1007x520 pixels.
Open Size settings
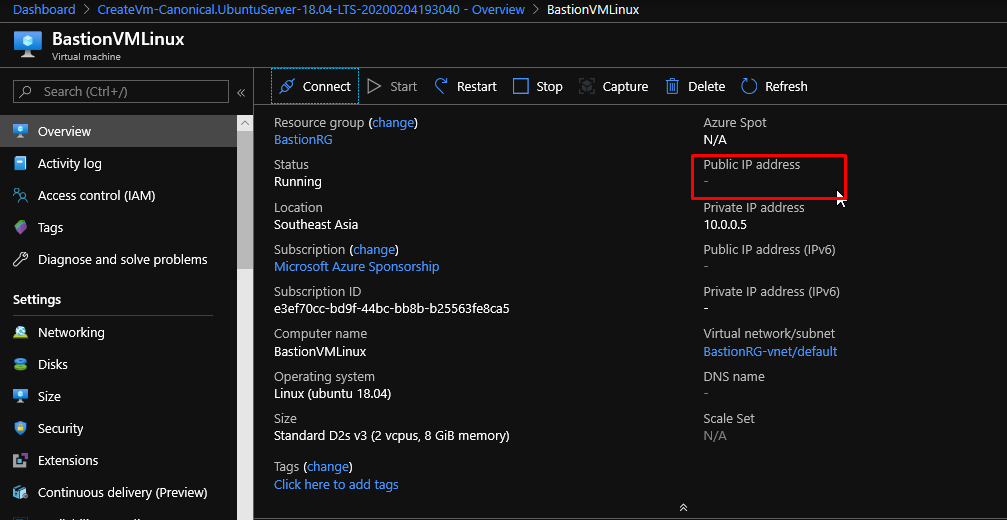coord(118,396)
